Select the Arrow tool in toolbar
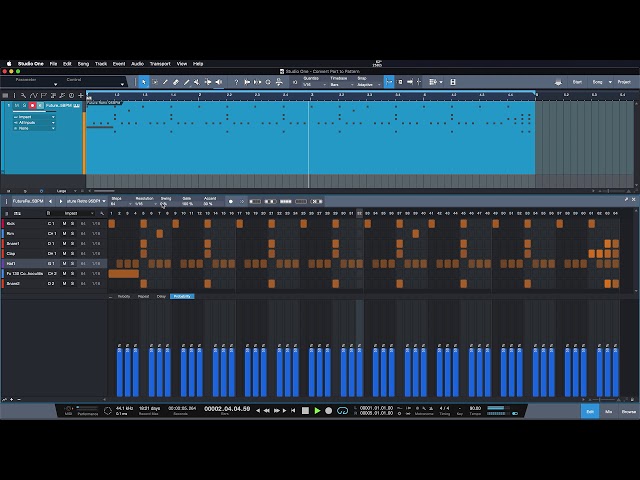This screenshot has height=480, width=640. click(x=144, y=82)
